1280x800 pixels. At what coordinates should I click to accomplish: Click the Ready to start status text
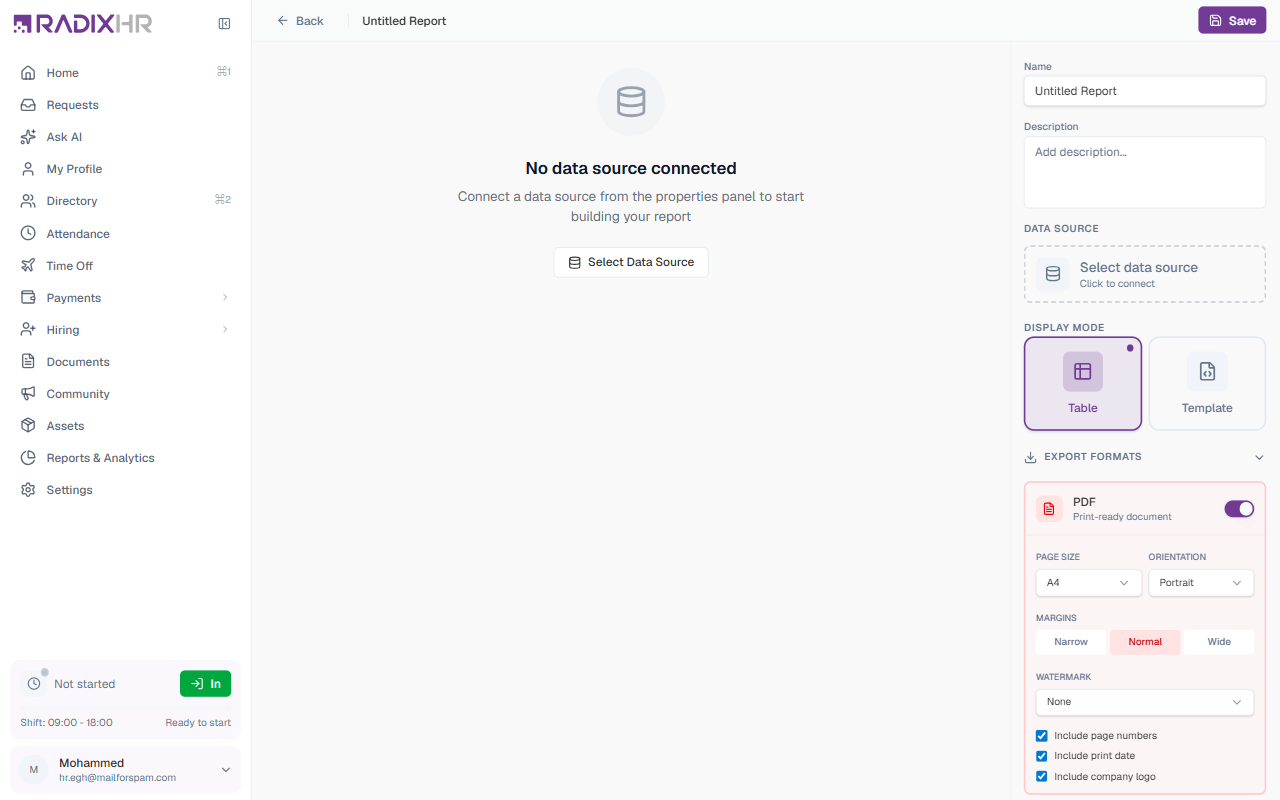coord(198,722)
